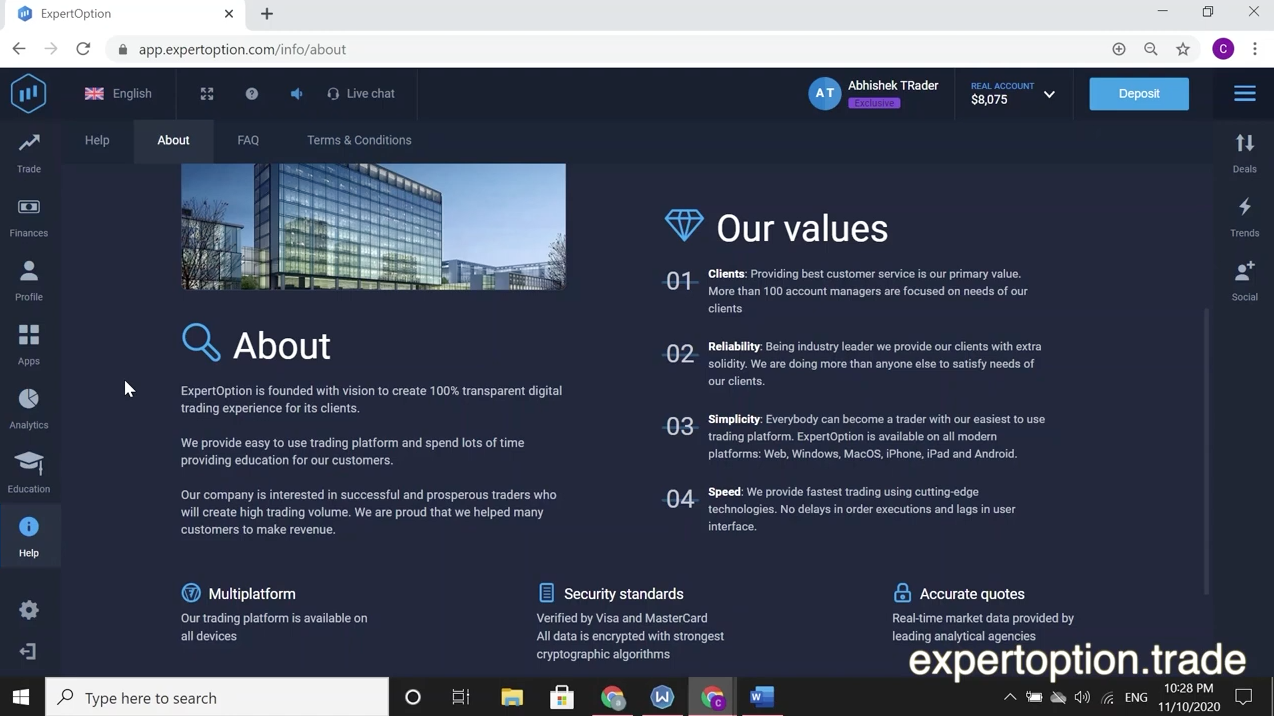Click the office building image
The width and height of the screenshot is (1274, 716).
pos(373,227)
